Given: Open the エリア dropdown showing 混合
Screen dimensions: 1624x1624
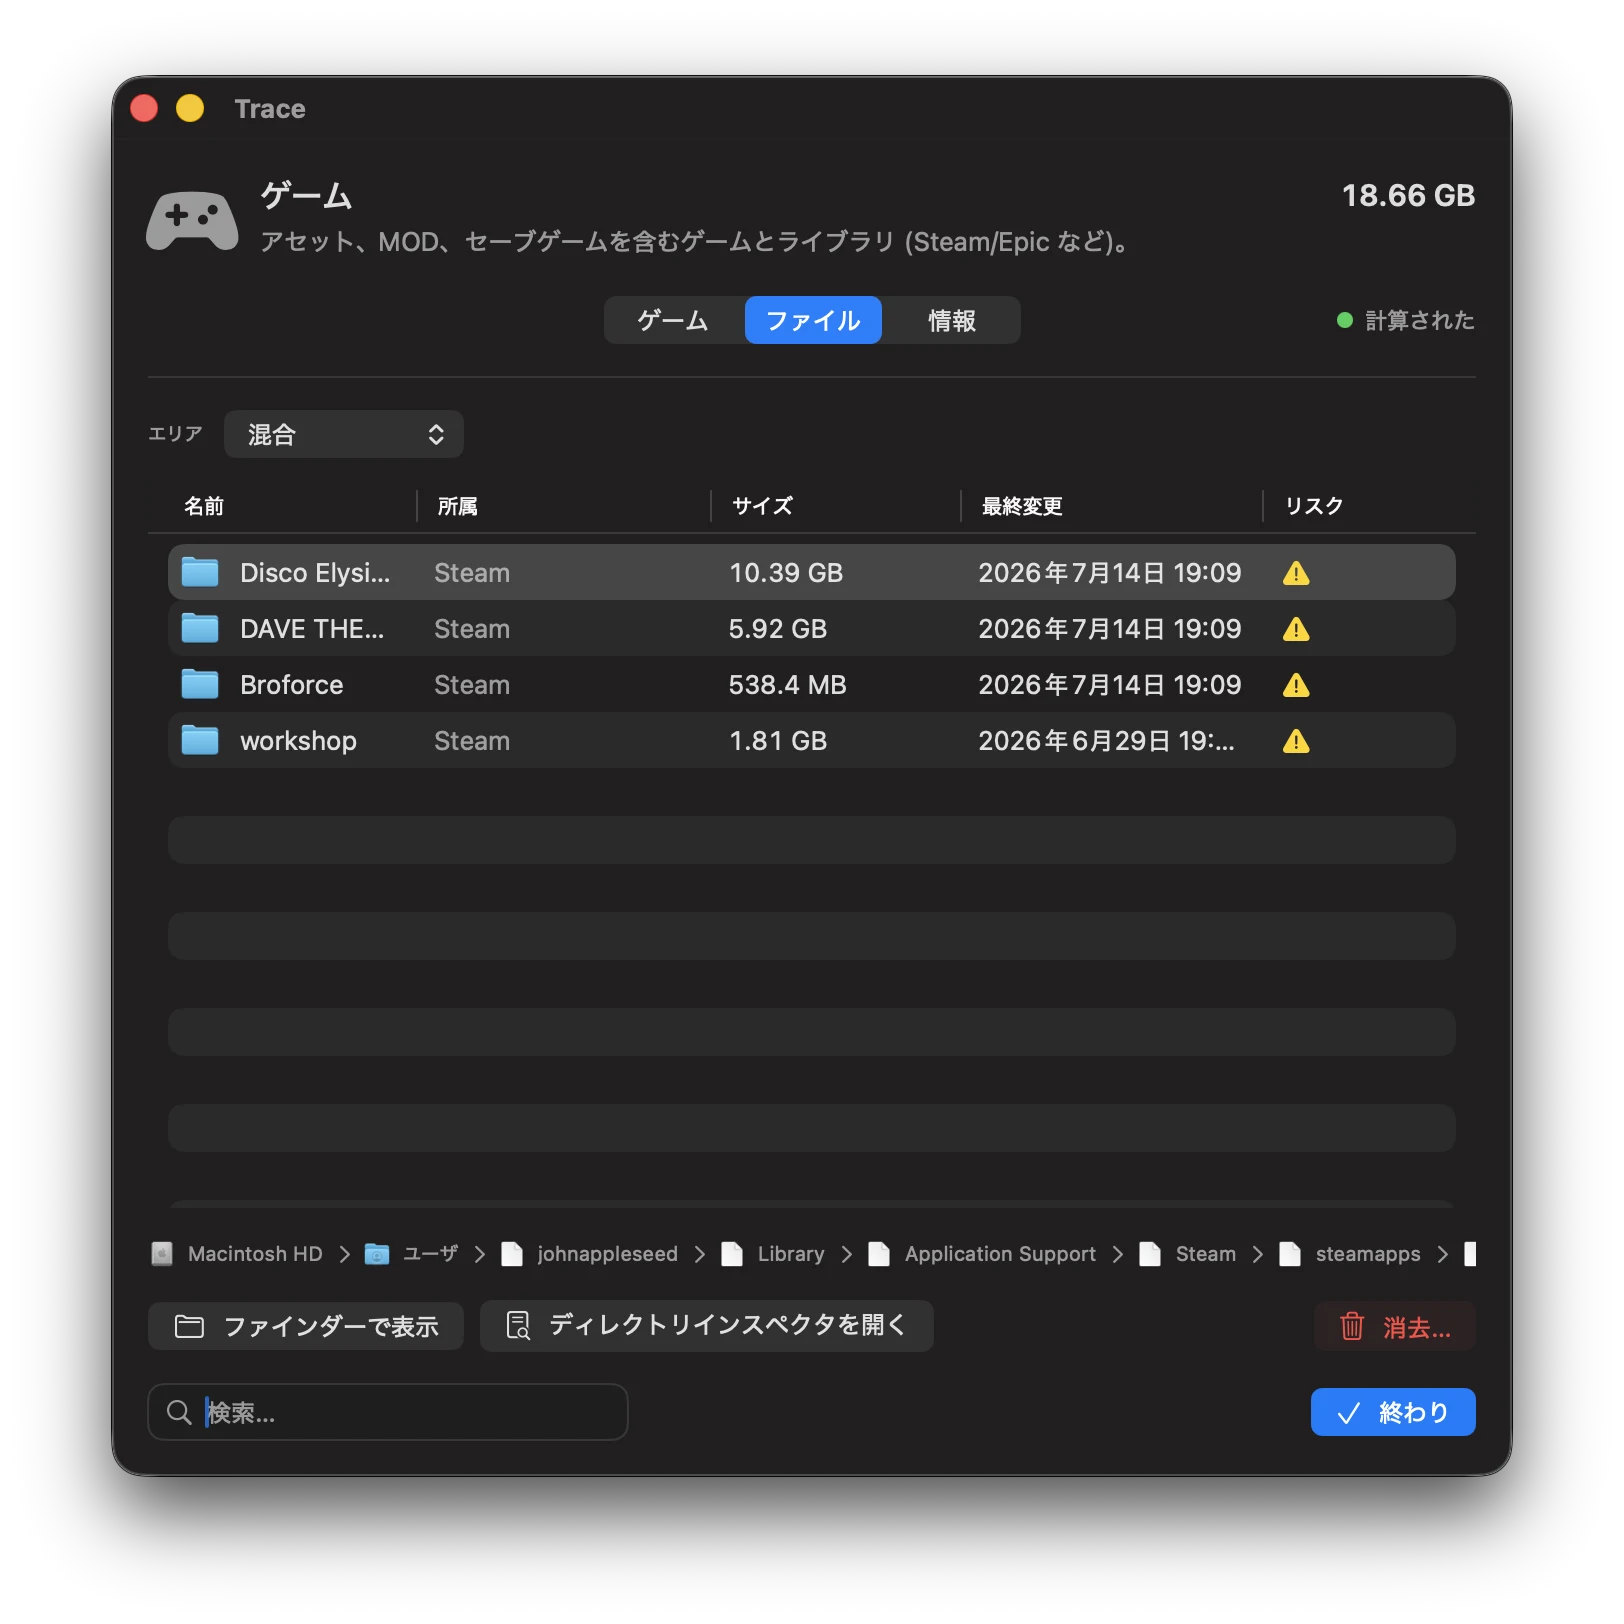Looking at the screenshot, I should (343, 434).
